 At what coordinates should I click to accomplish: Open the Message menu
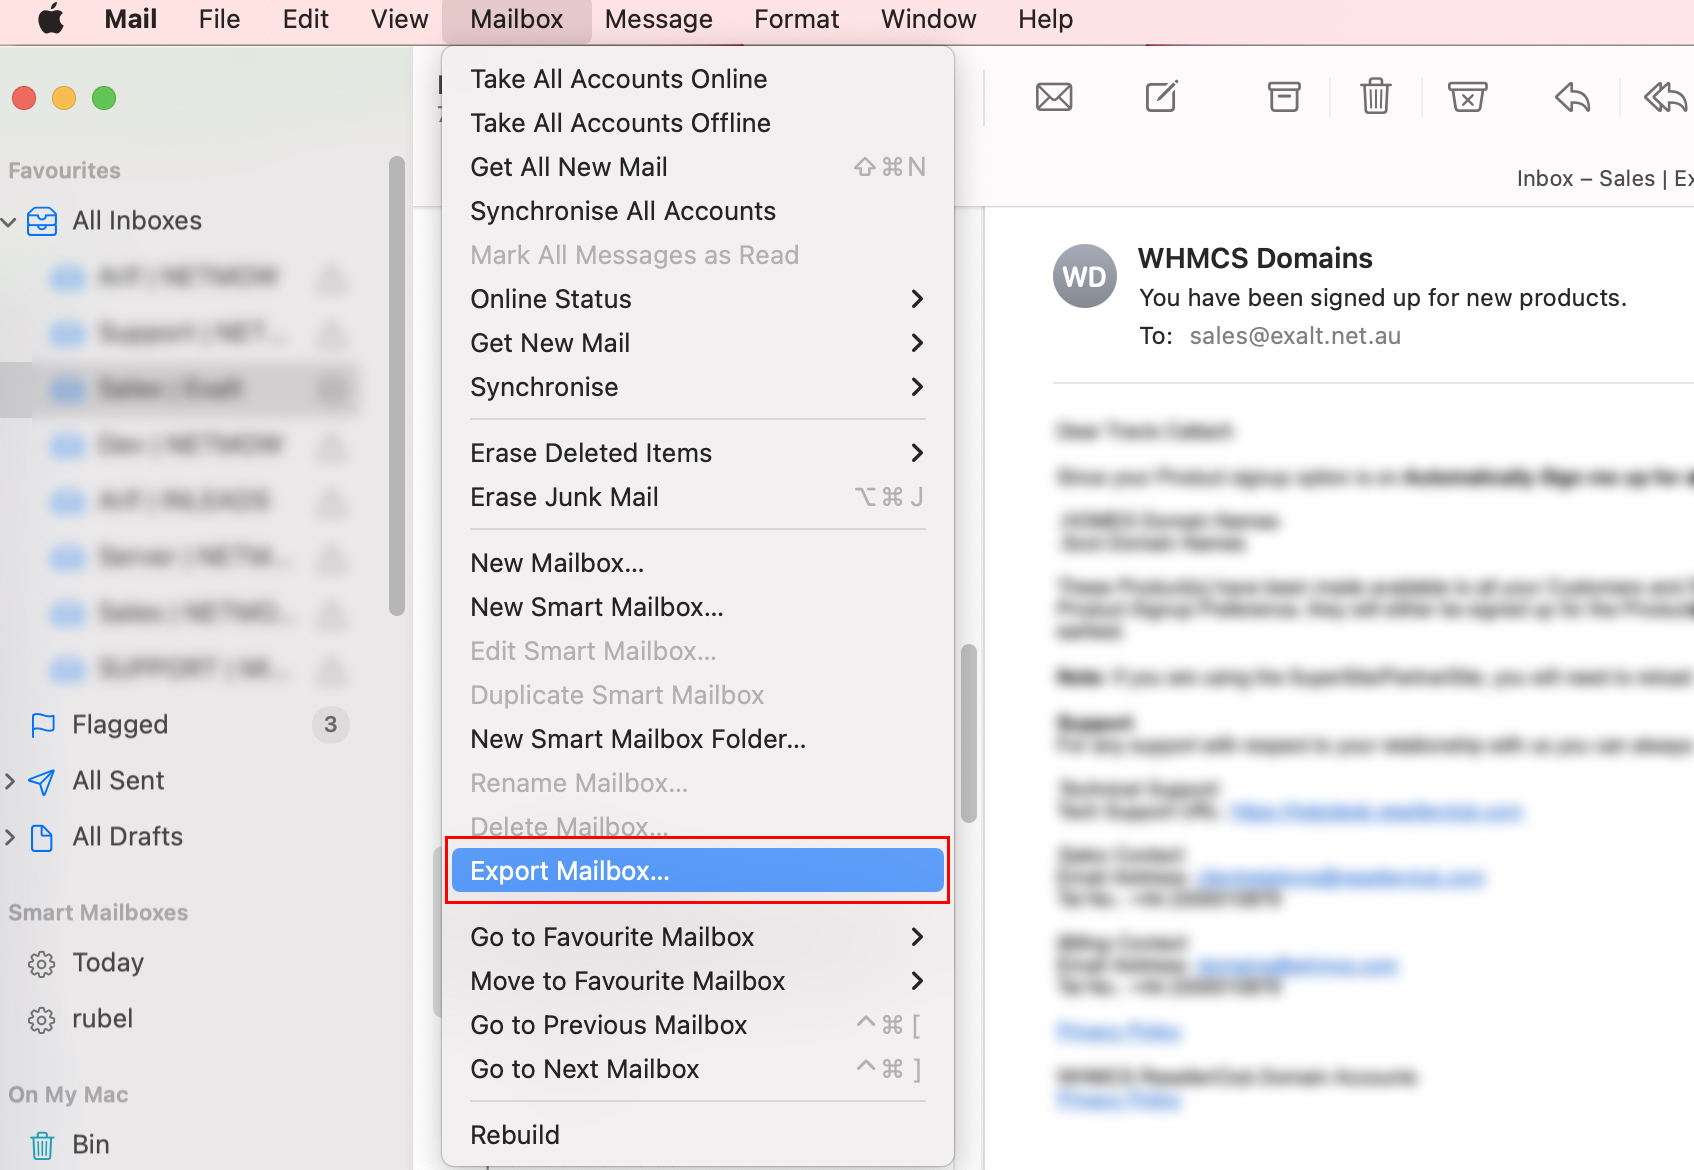coord(659,19)
